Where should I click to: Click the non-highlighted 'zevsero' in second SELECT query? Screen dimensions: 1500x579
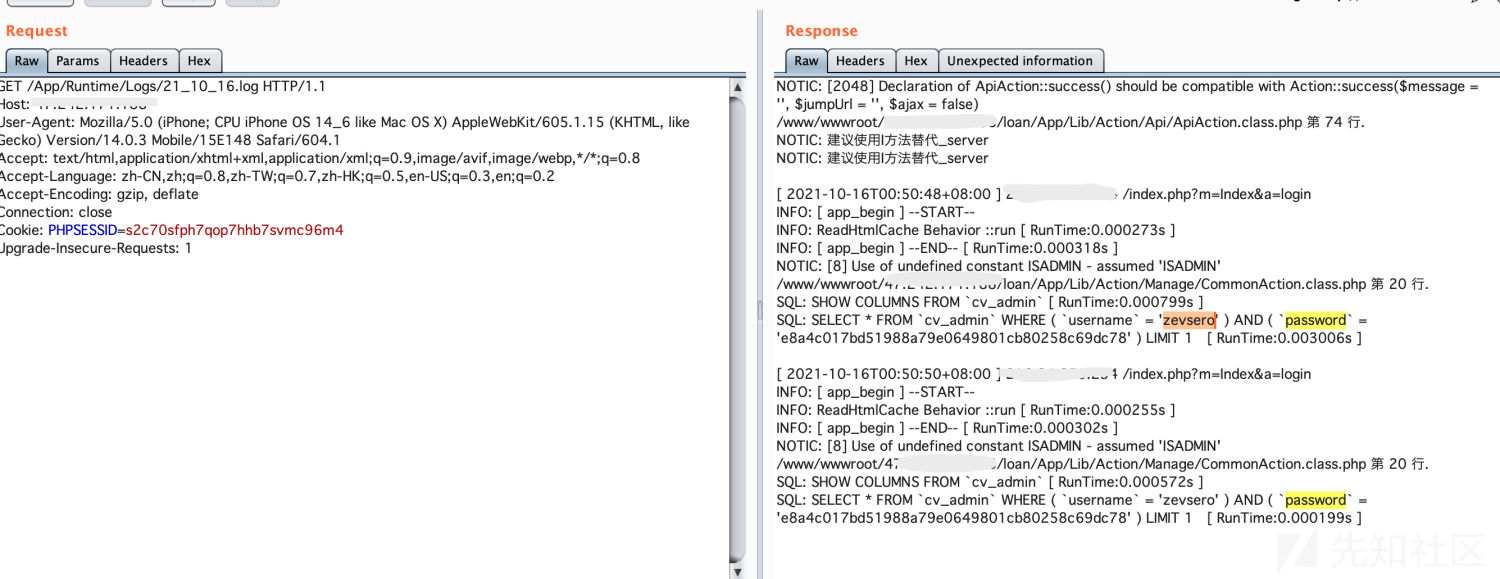pos(1189,500)
